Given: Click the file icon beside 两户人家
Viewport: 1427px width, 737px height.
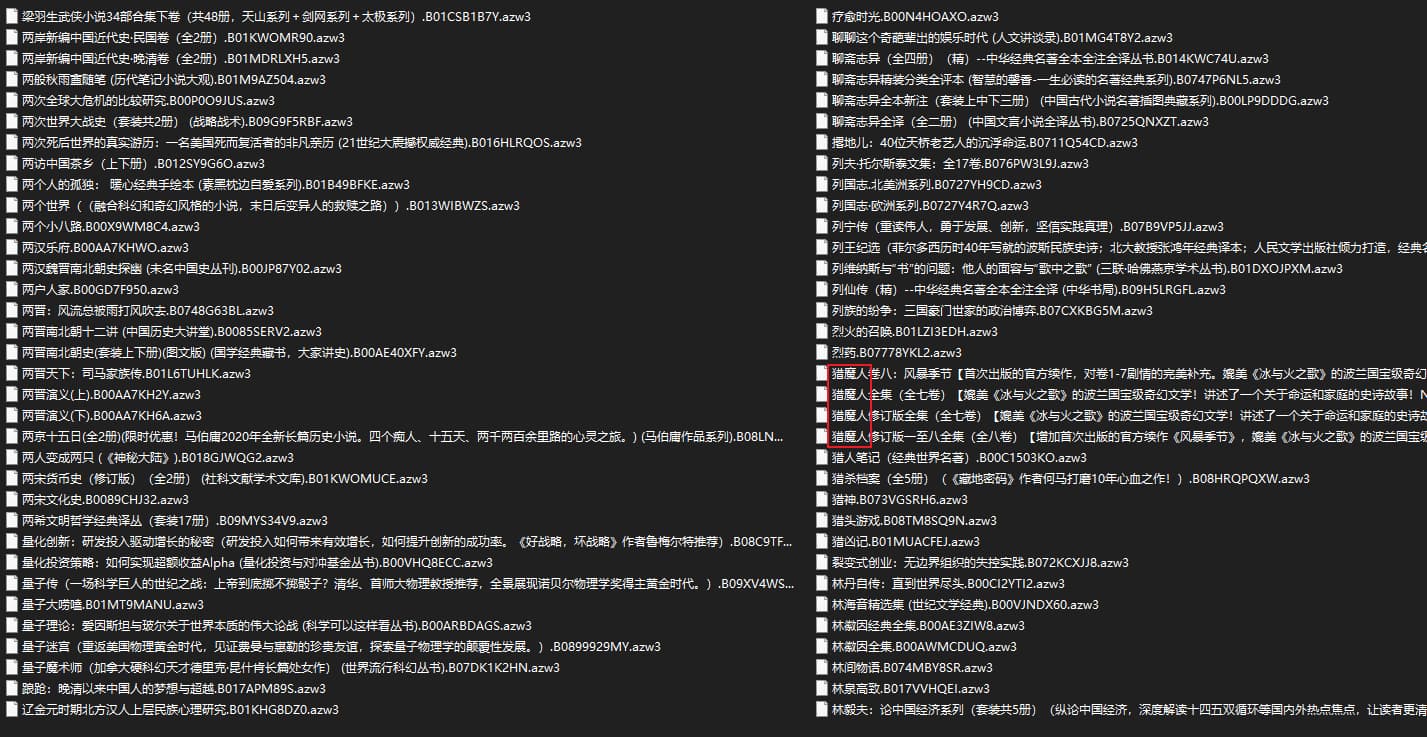Looking at the screenshot, I should (11, 290).
